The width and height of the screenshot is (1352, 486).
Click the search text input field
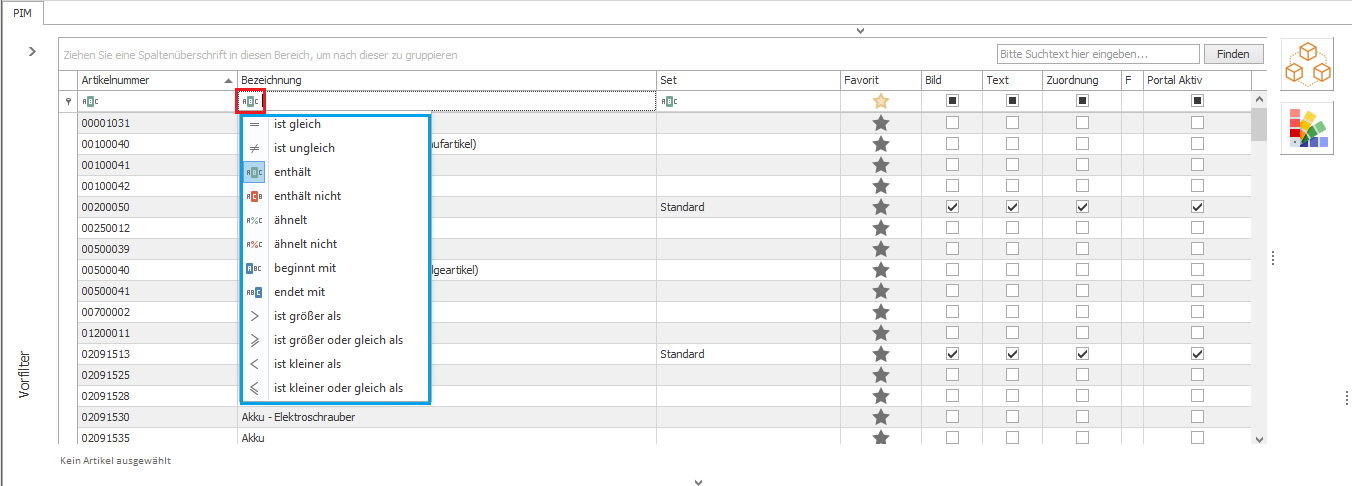click(x=1097, y=54)
